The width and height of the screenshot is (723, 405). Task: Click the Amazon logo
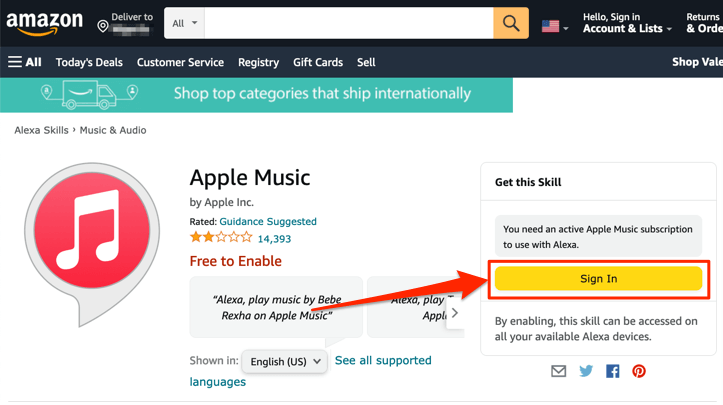(44, 23)
